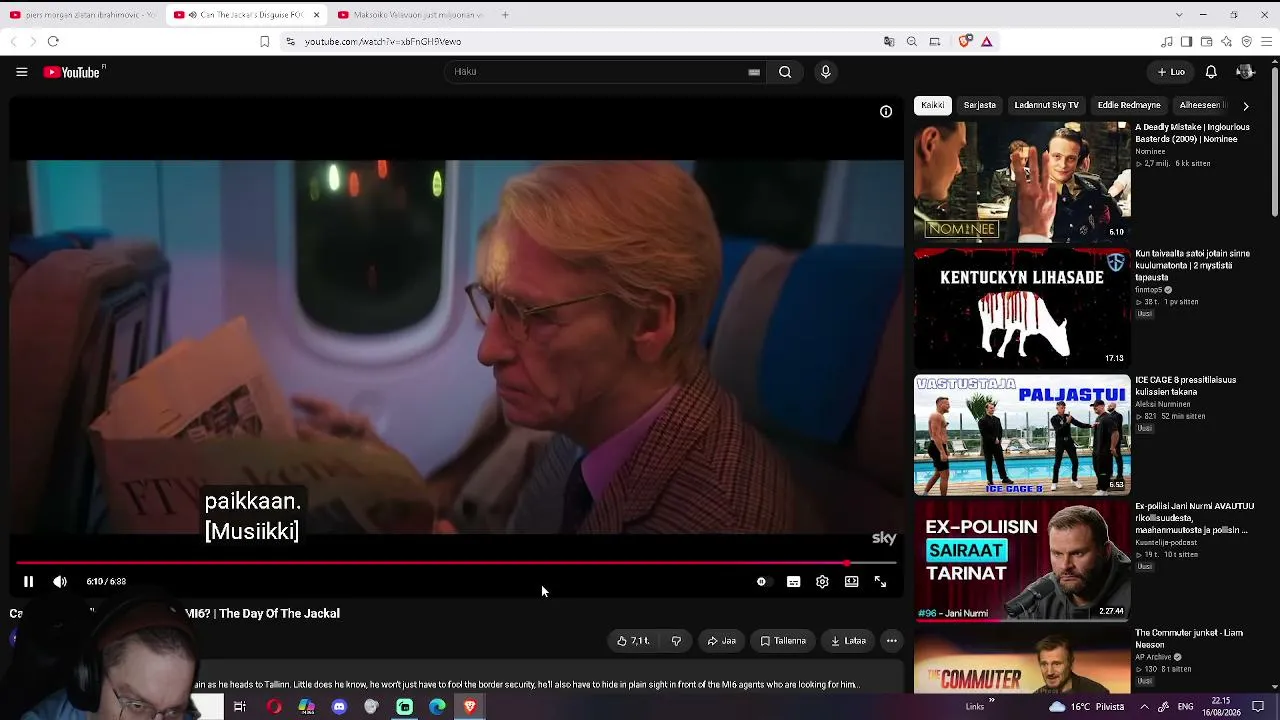The height and width of the screenshot is (720, 1280).
Task: Enter fullscreen mode
Action: 880,581
